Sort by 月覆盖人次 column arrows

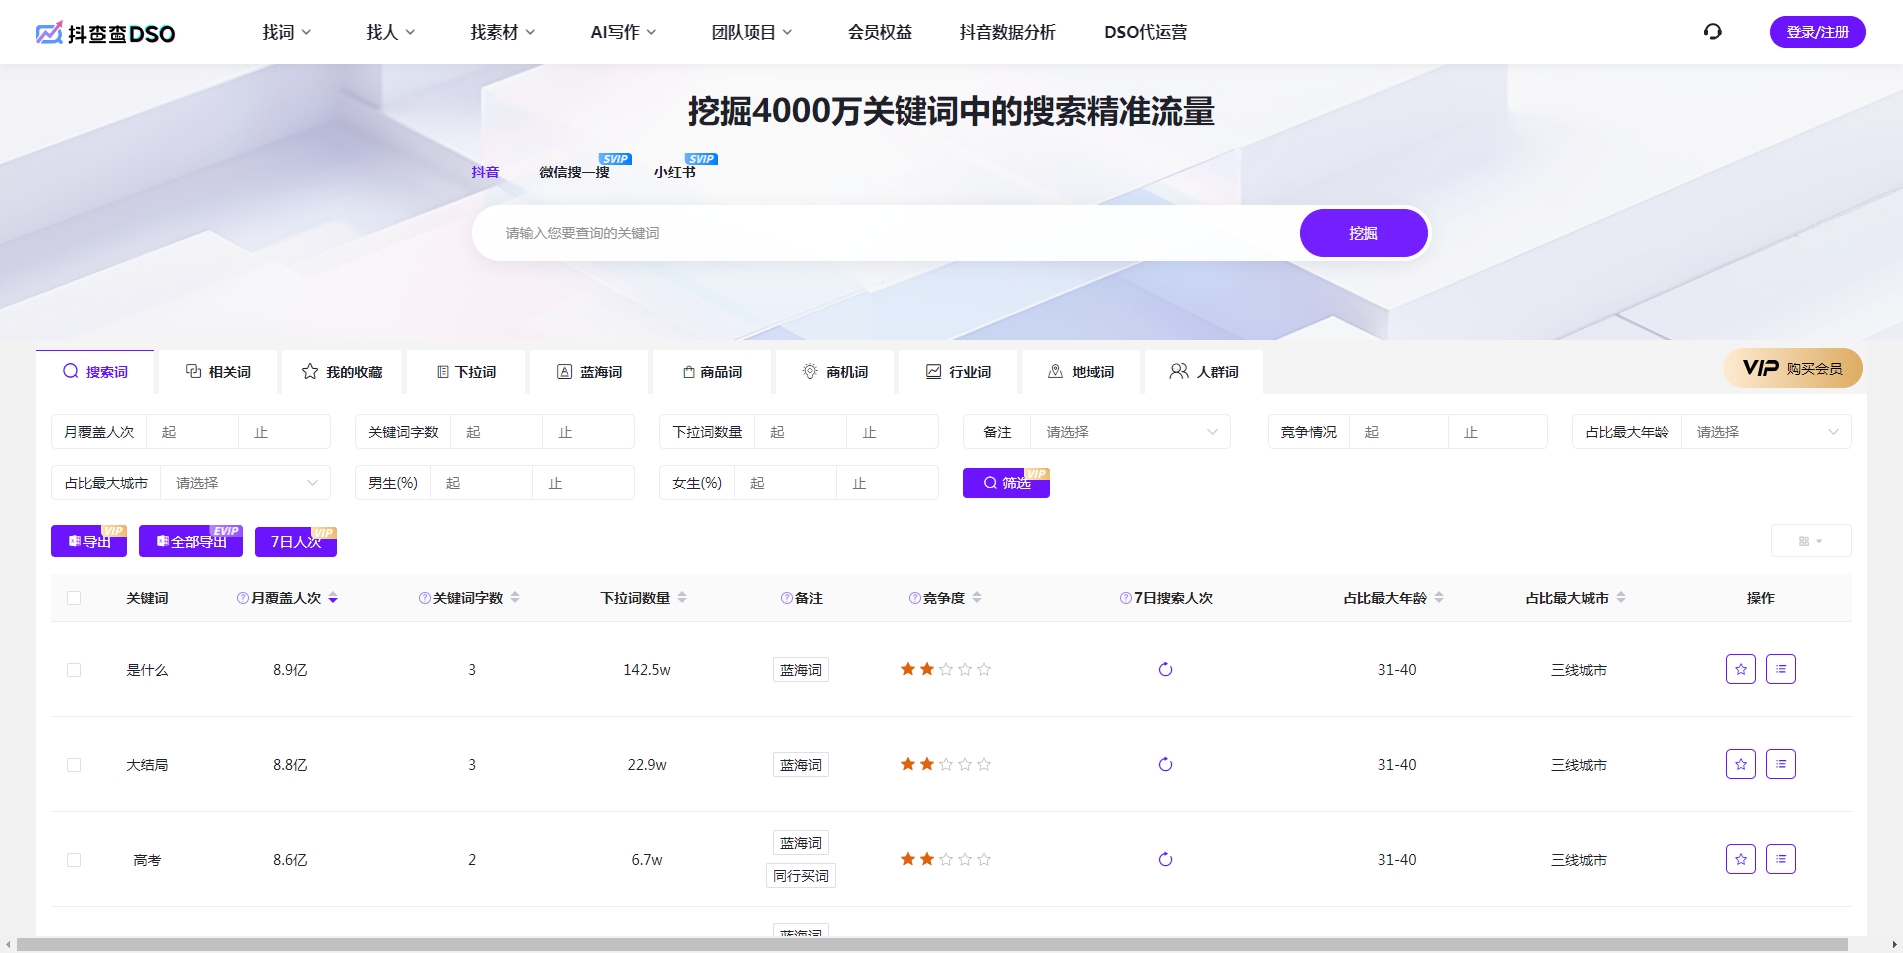pyautogui.click(x=333, y=598)
